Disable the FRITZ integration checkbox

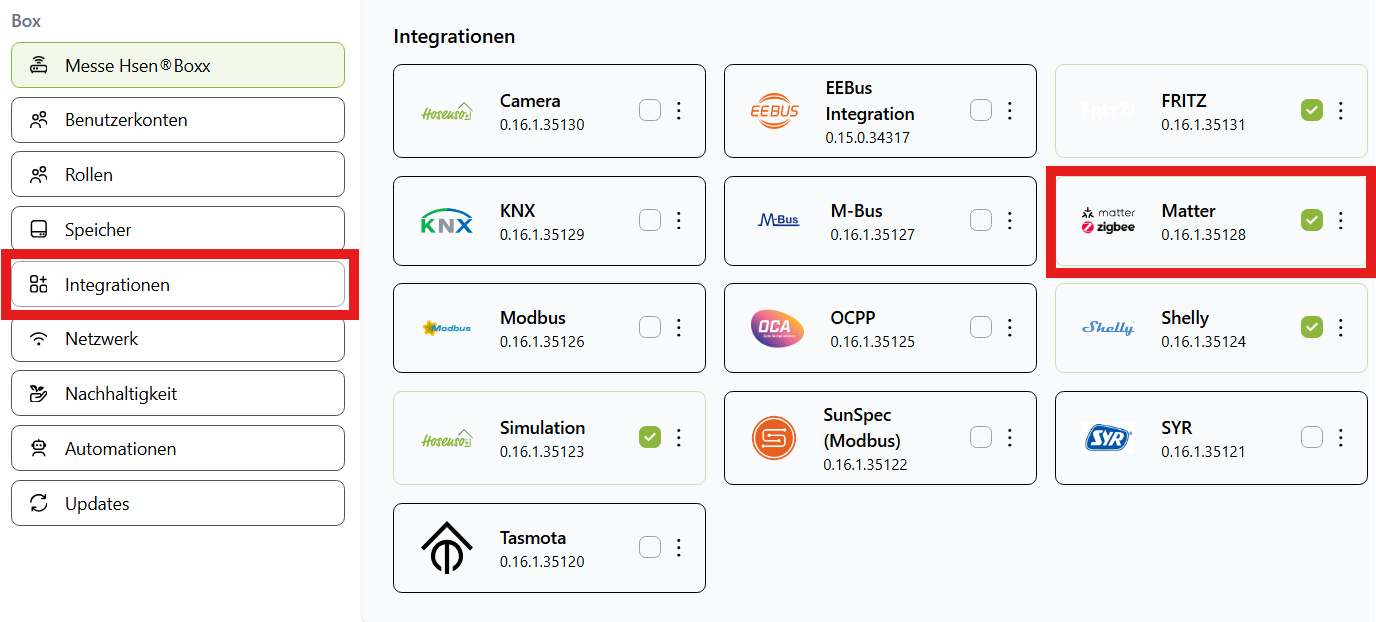coord(1312,111)
